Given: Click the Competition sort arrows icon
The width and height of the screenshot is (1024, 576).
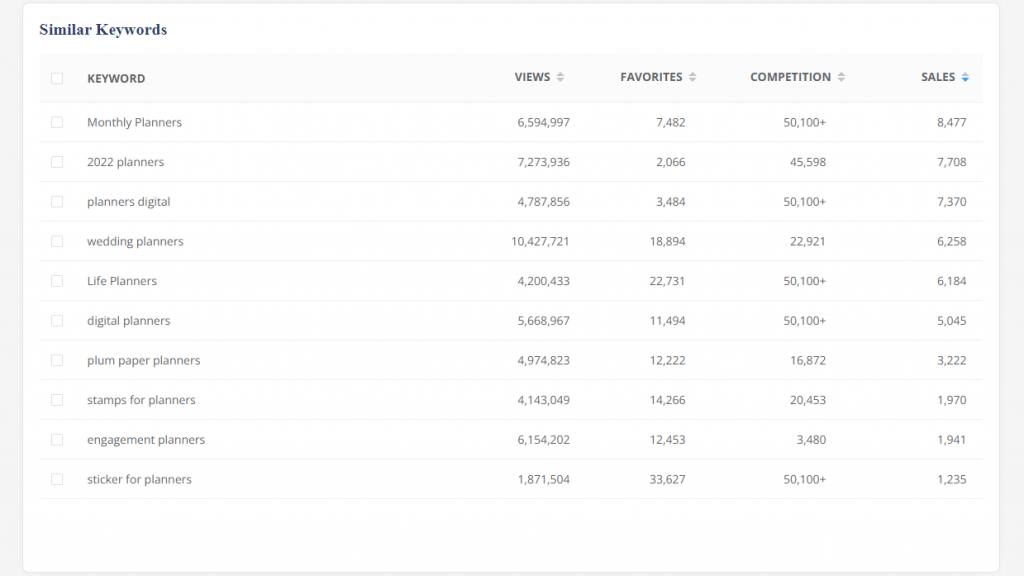Looking at the screenshot, I should tap(841, 78).
